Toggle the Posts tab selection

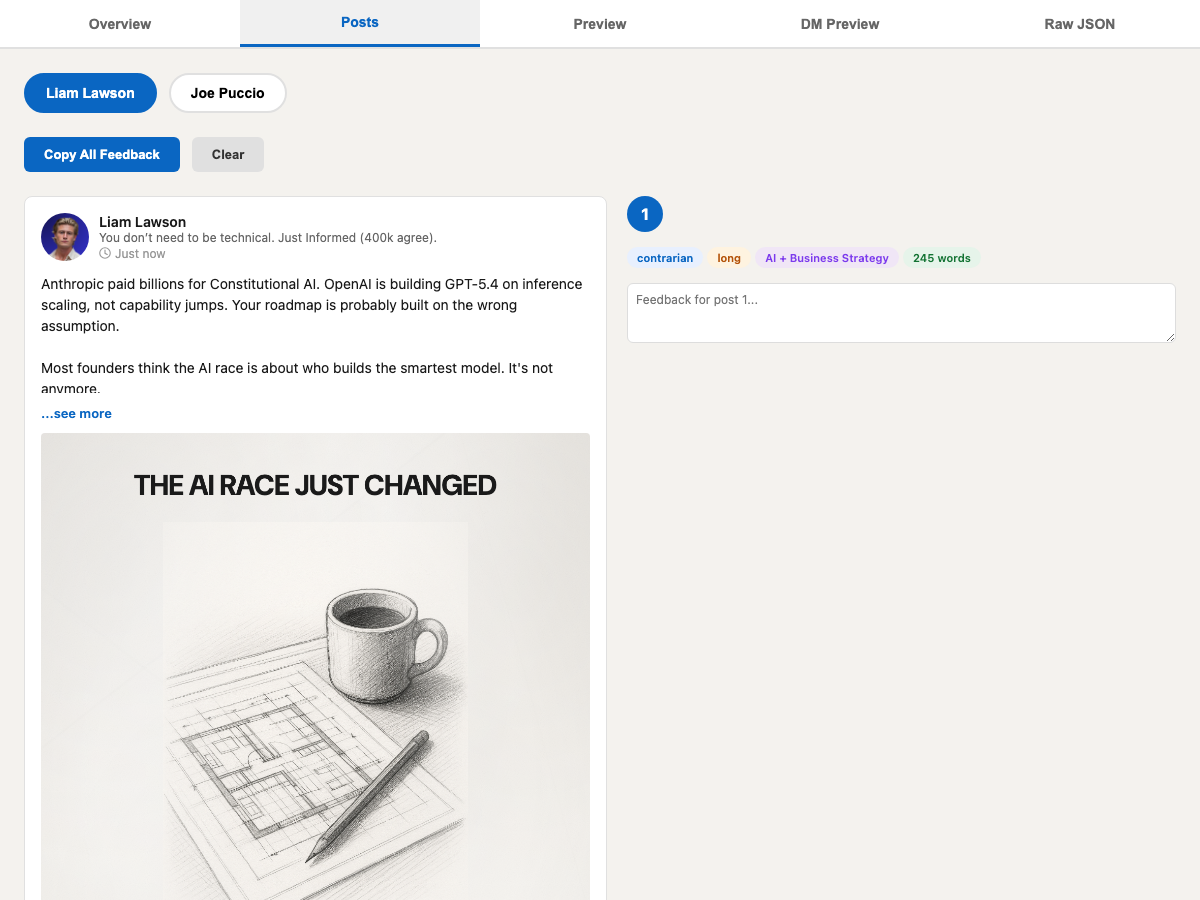tap(359, 22)
